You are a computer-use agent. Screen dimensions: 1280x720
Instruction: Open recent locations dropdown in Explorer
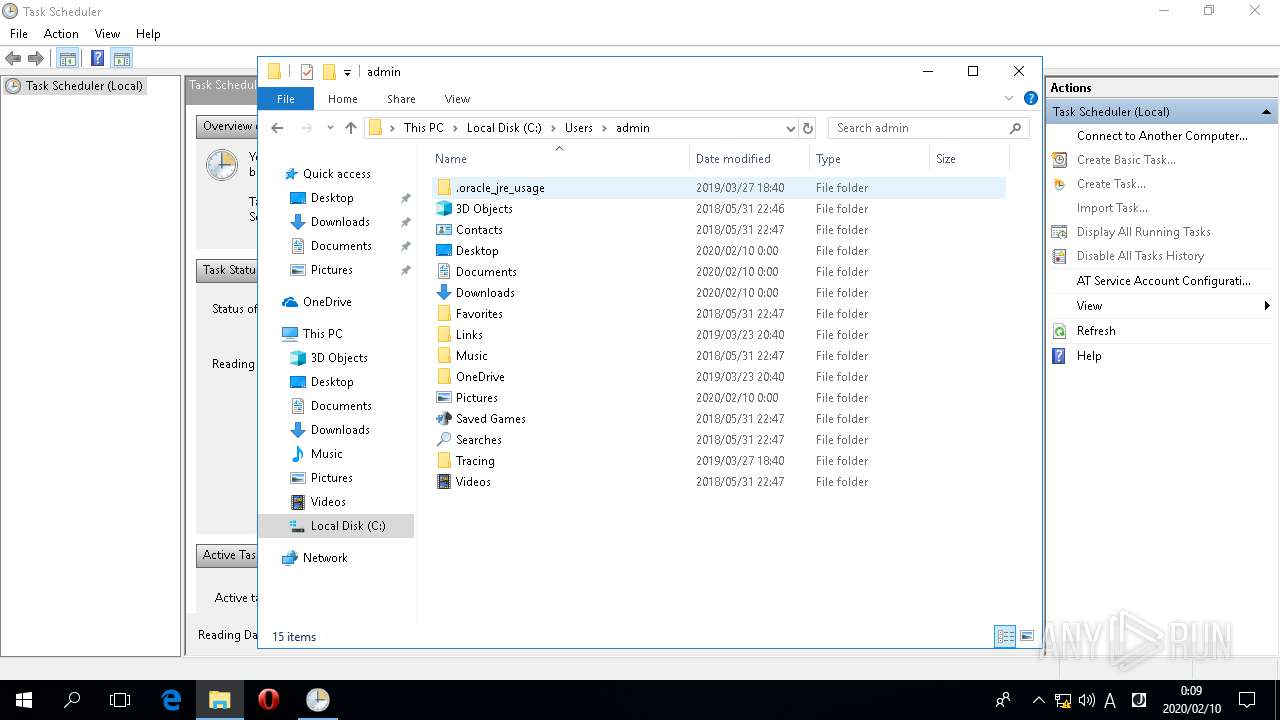pos(330,128)
